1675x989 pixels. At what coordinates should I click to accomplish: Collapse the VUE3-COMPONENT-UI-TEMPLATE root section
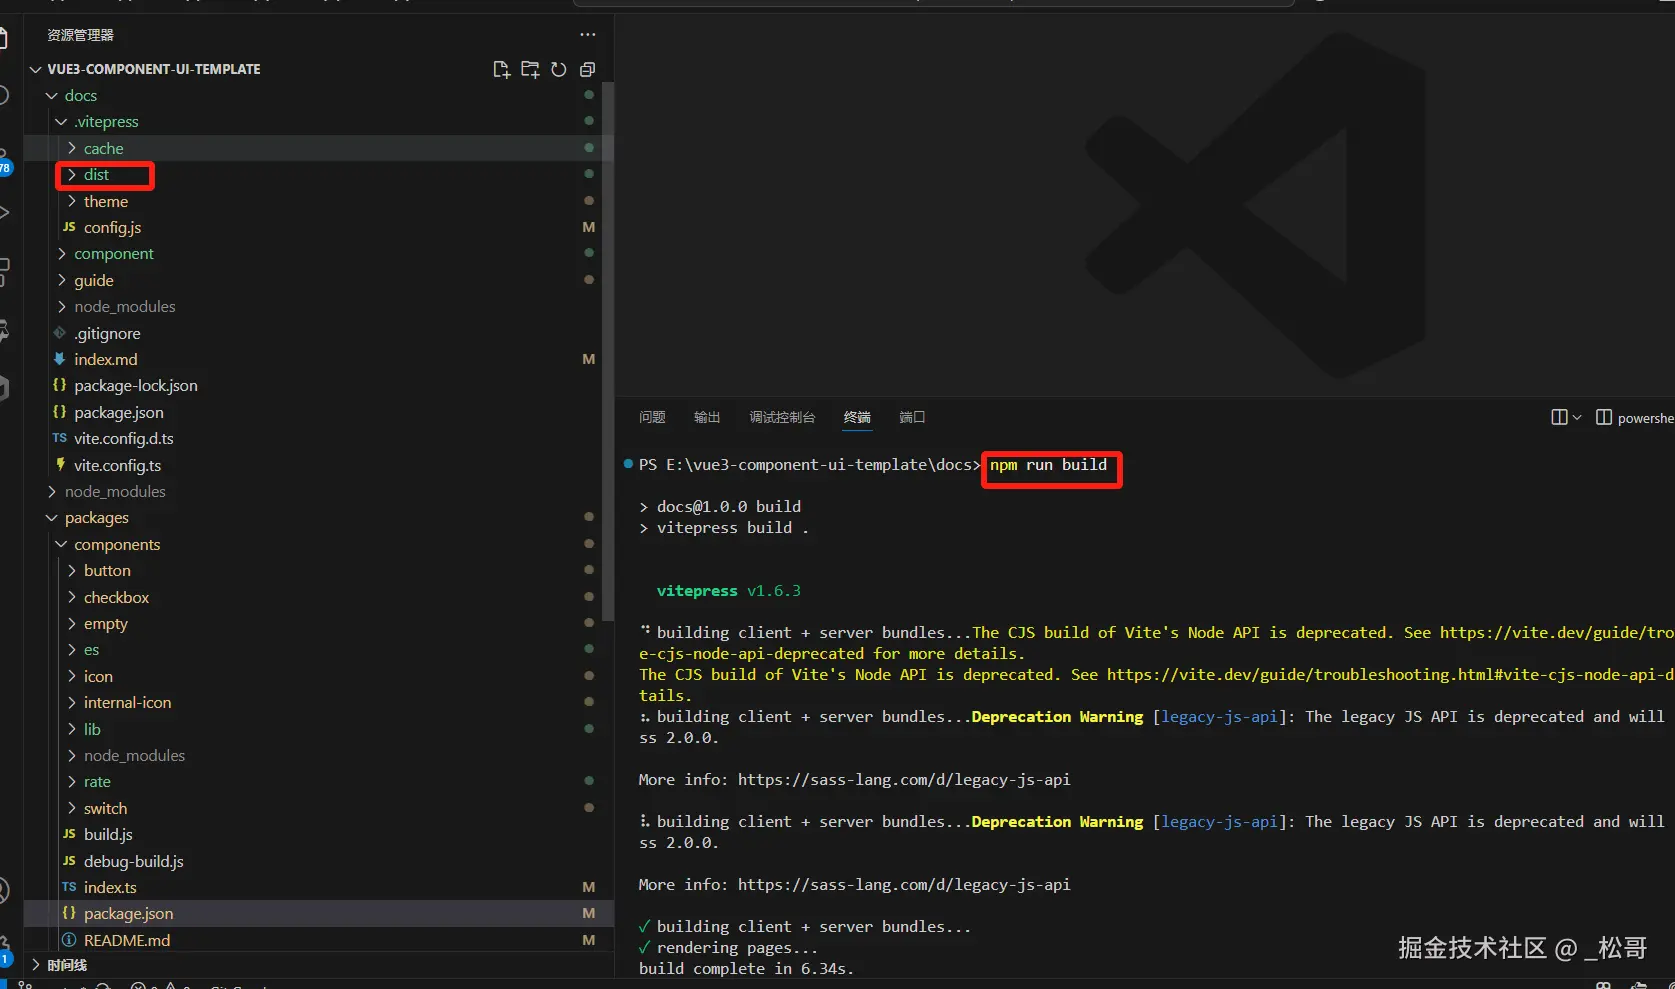pyautogui.click(x=36, y=69)
